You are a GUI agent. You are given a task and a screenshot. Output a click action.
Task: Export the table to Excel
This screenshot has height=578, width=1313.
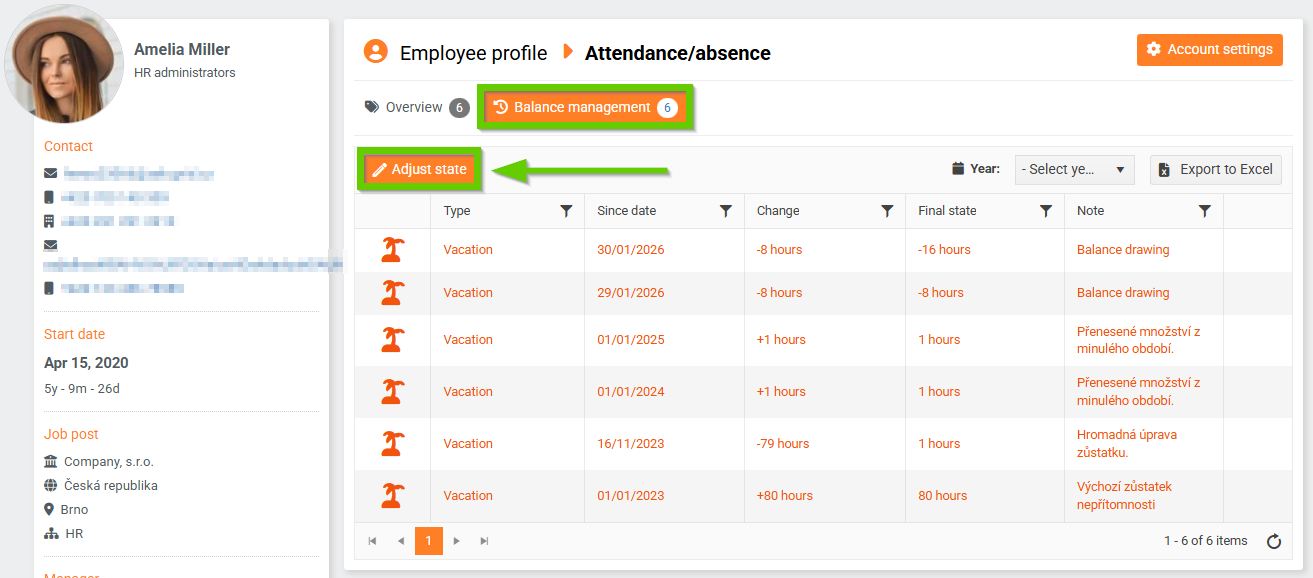tap(1215, 169)
